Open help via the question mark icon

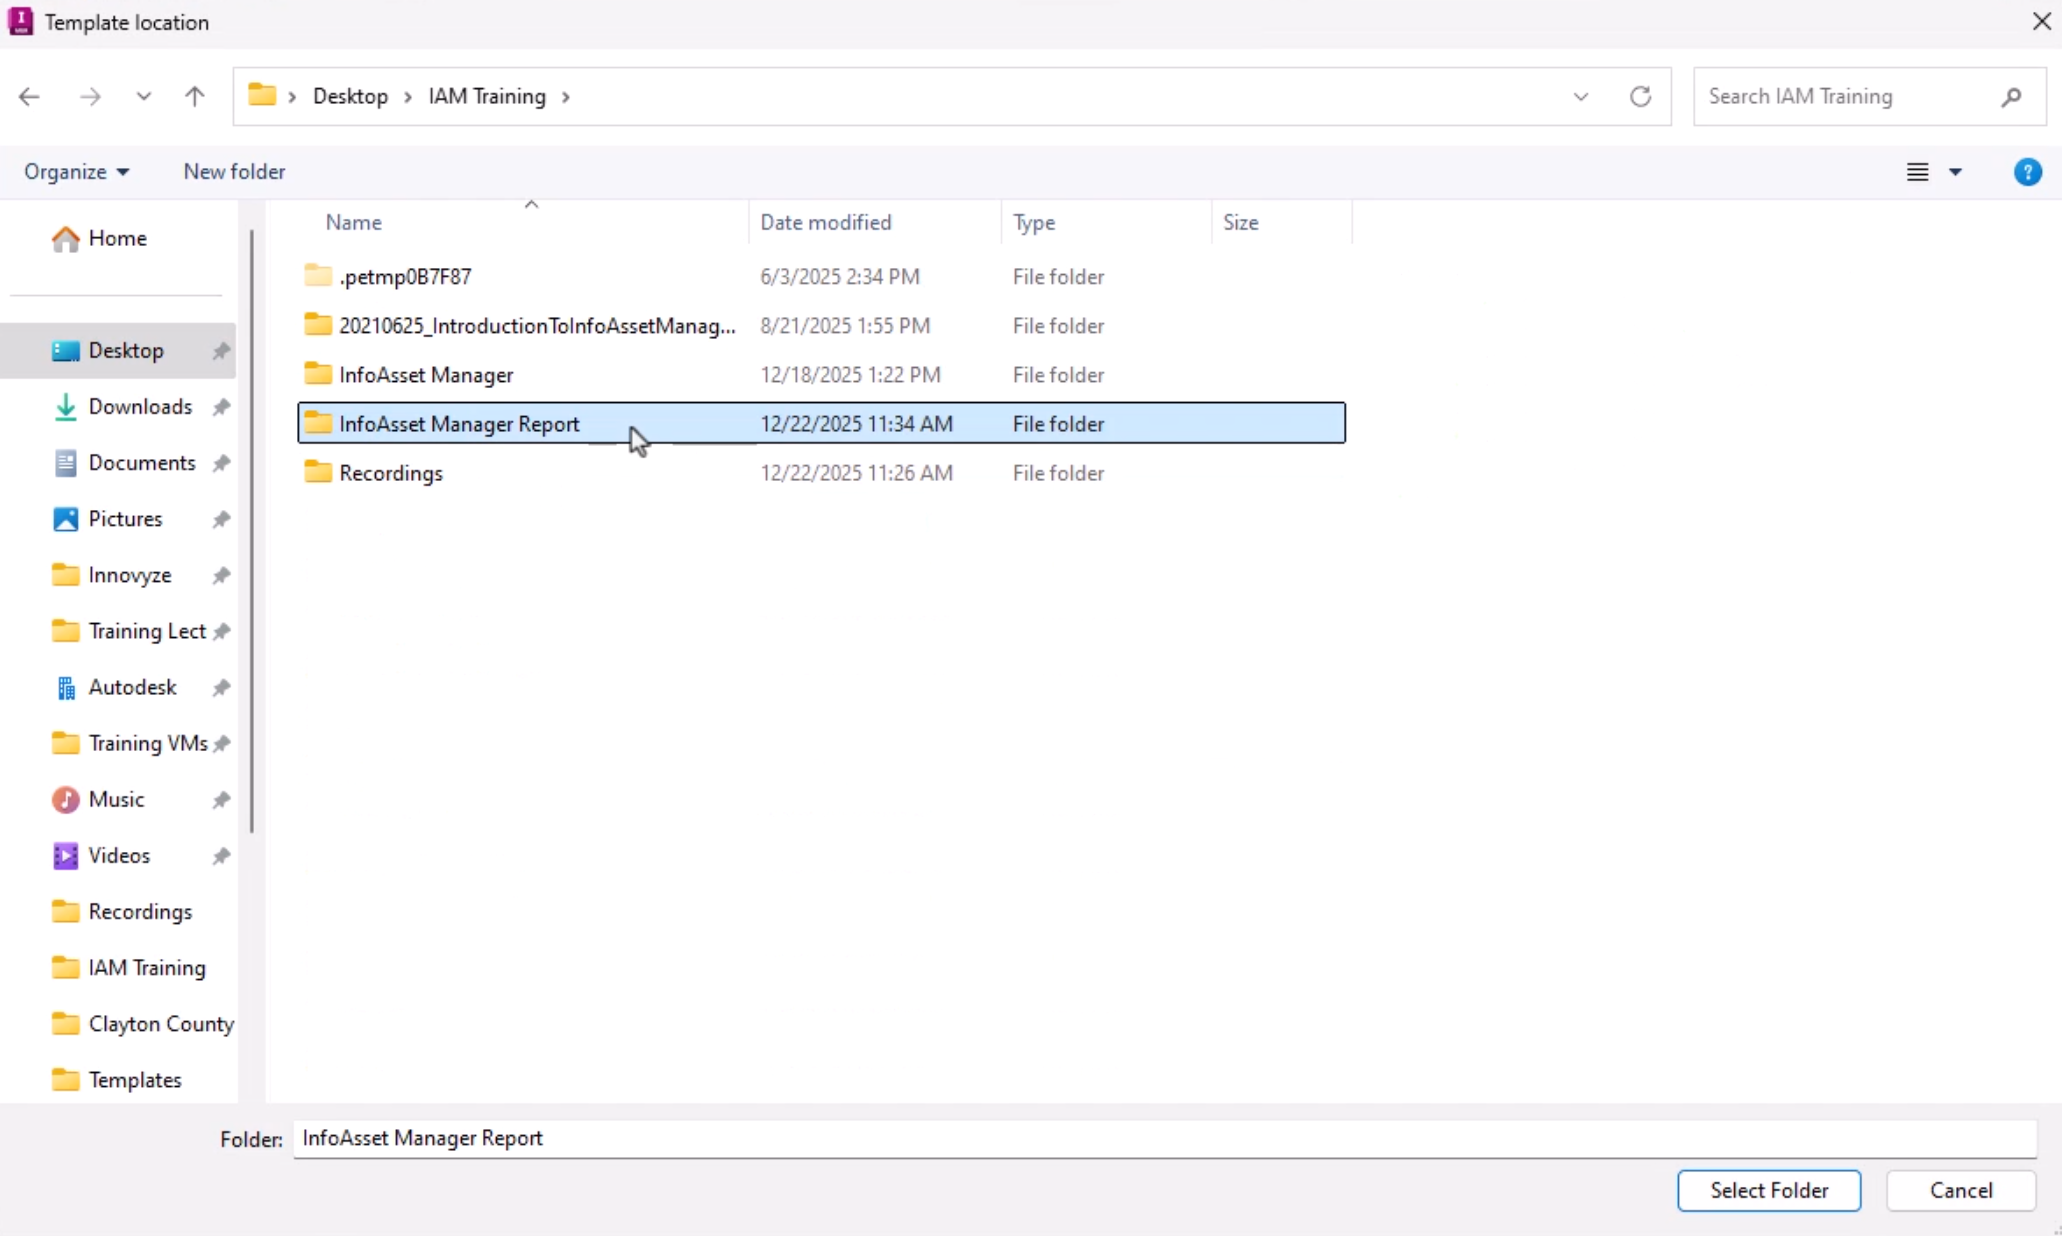pos(2027,171)
